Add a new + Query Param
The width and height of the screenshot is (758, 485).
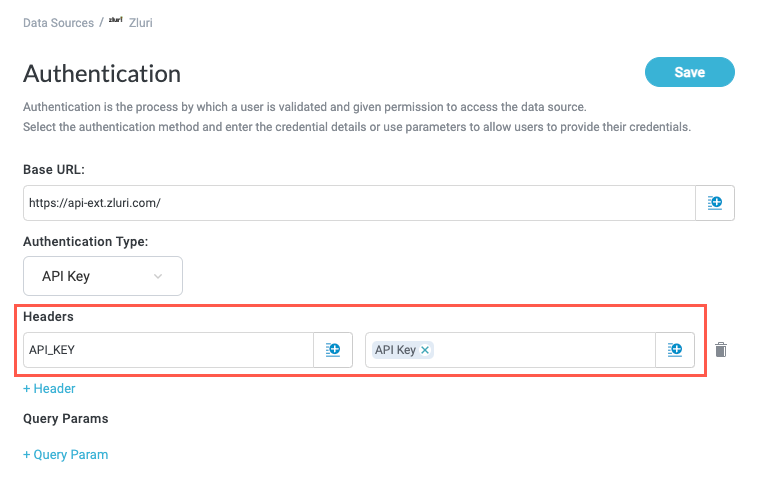(x=65, y=454)
